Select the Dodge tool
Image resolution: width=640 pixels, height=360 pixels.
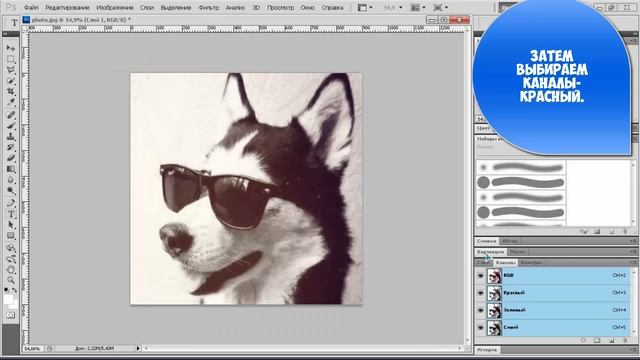pyautogui.click(x=11, y=190)
